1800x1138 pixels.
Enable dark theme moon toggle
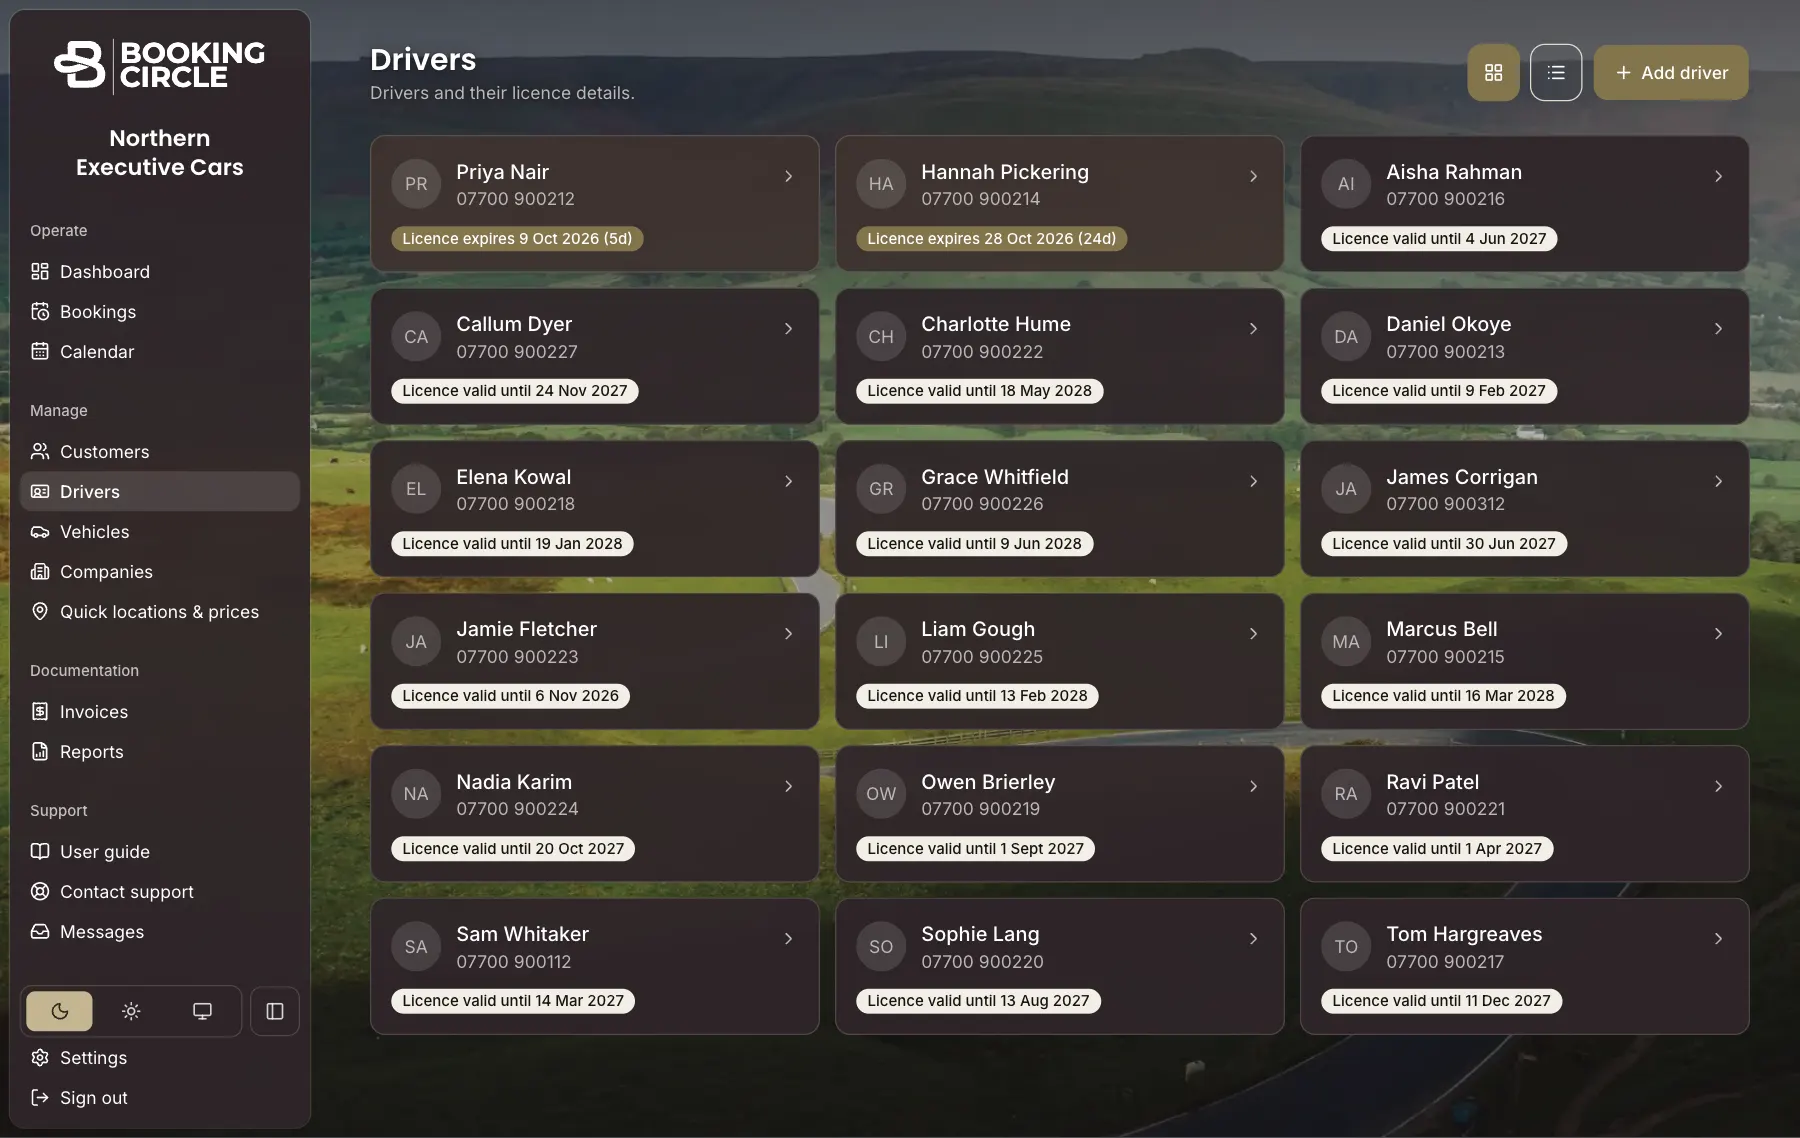[59, 1011]
